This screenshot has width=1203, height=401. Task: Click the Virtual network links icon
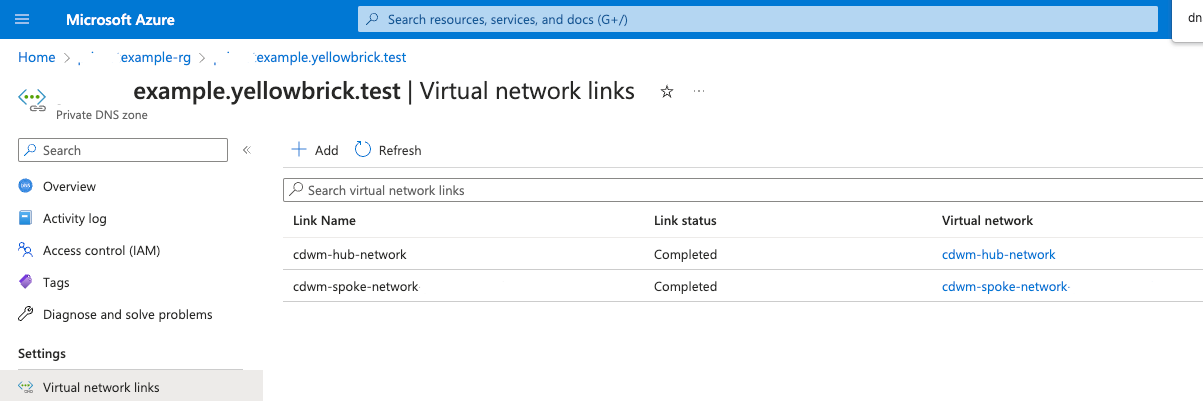(26, 387)
